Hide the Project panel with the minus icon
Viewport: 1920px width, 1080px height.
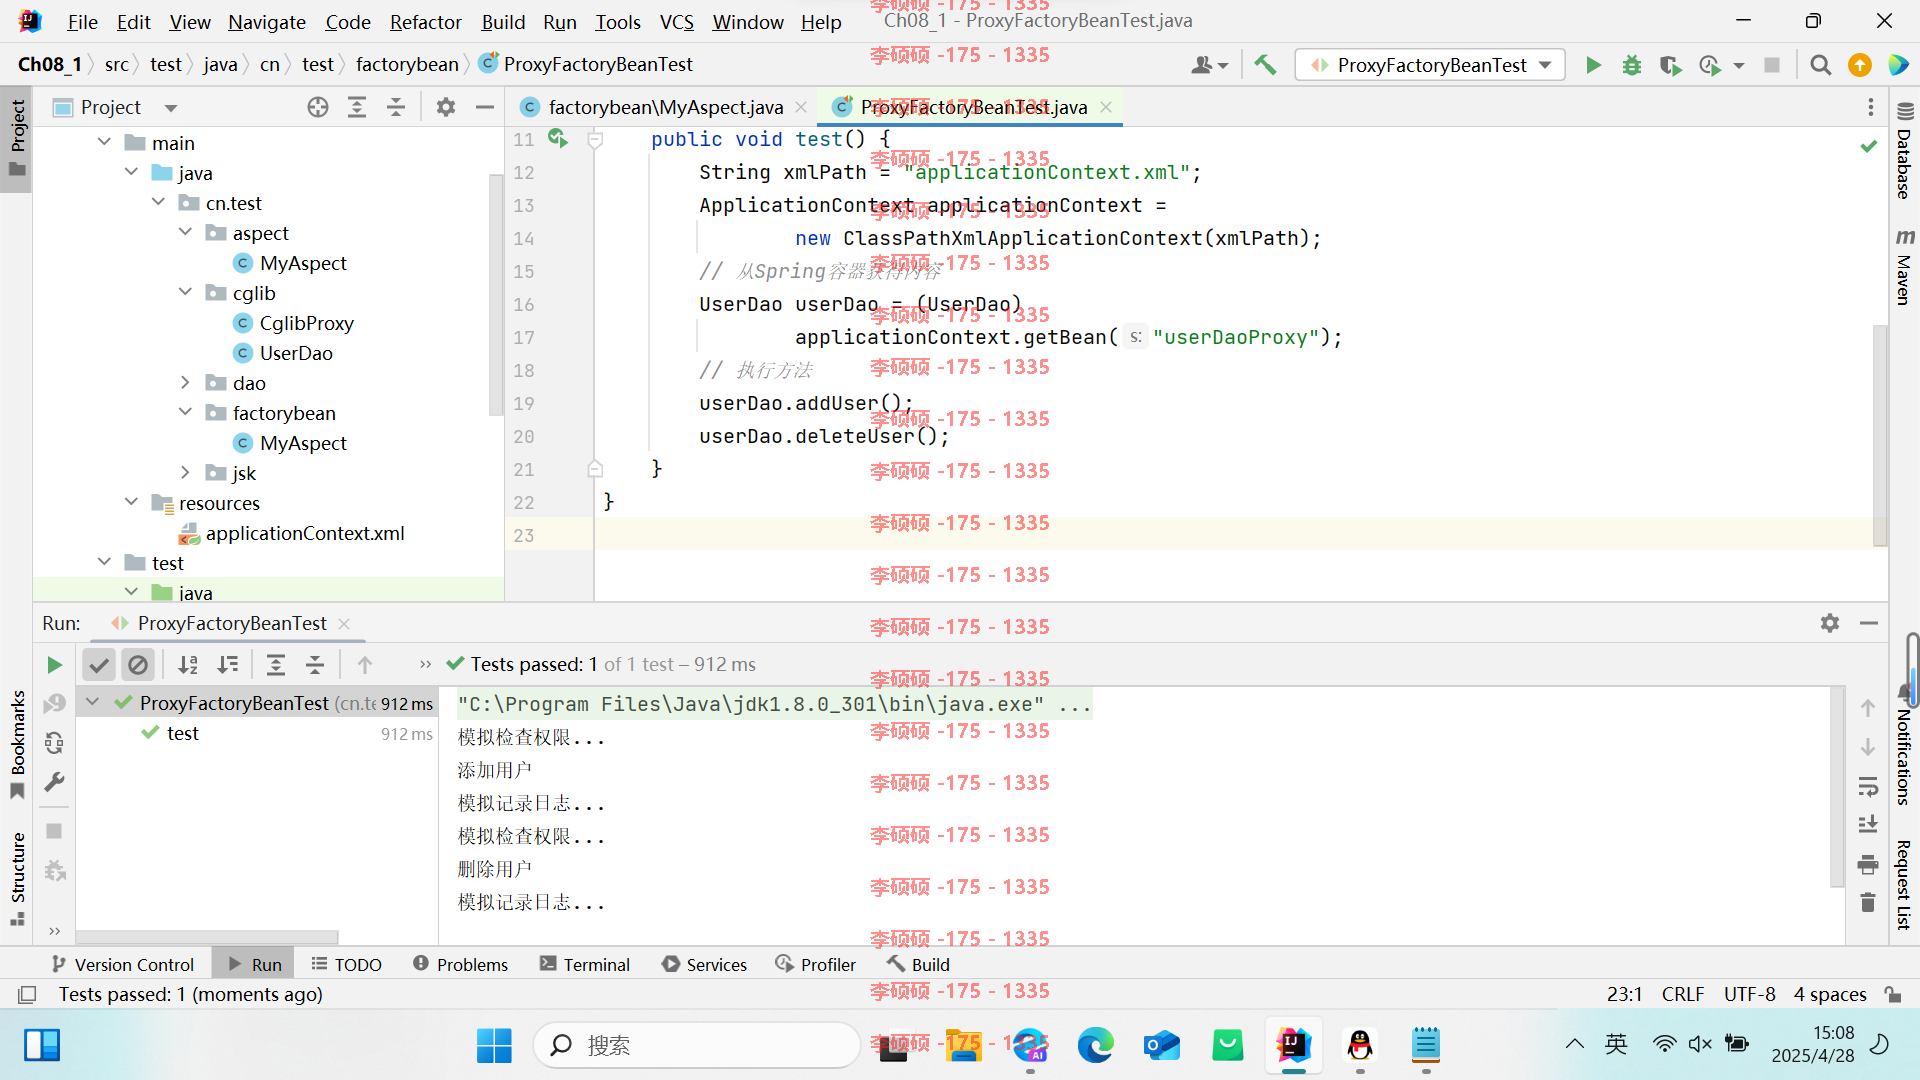coord(485,107)
